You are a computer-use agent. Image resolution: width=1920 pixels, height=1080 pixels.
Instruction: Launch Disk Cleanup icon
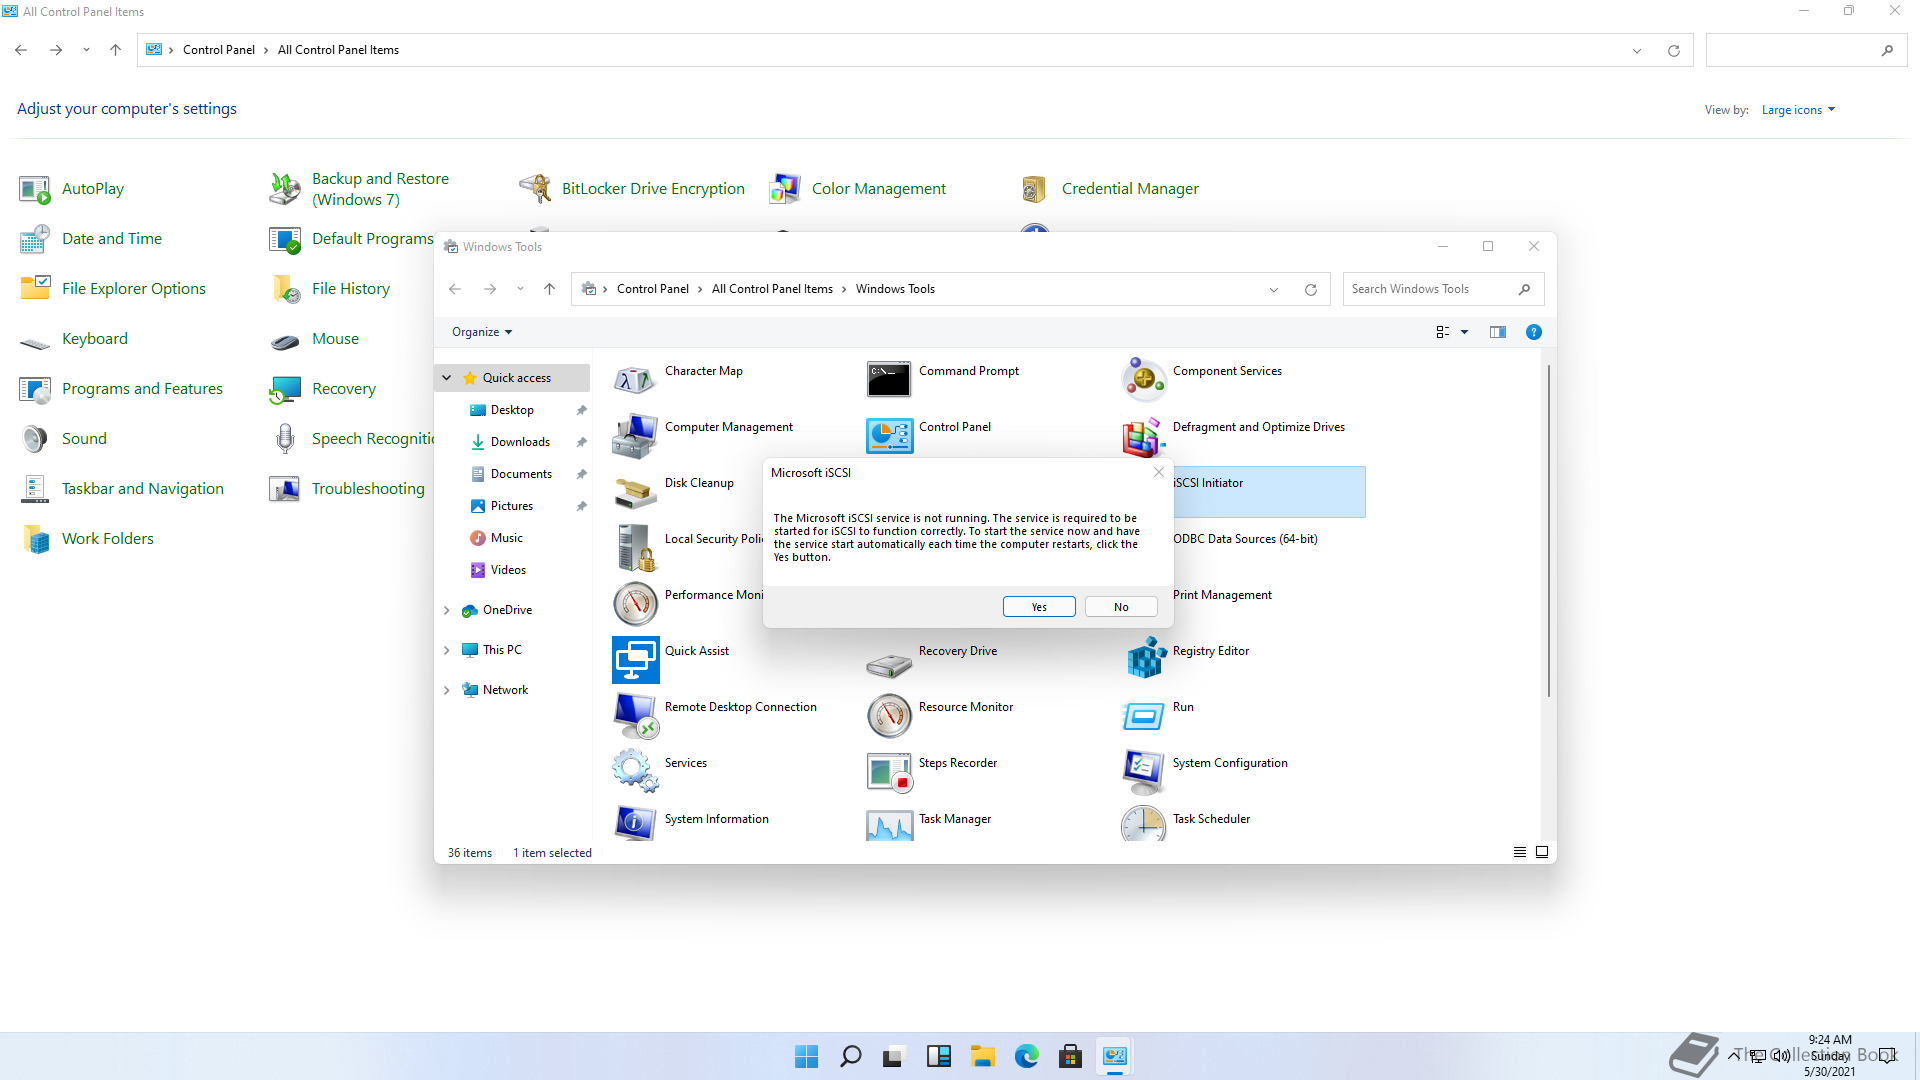point(635,492)
